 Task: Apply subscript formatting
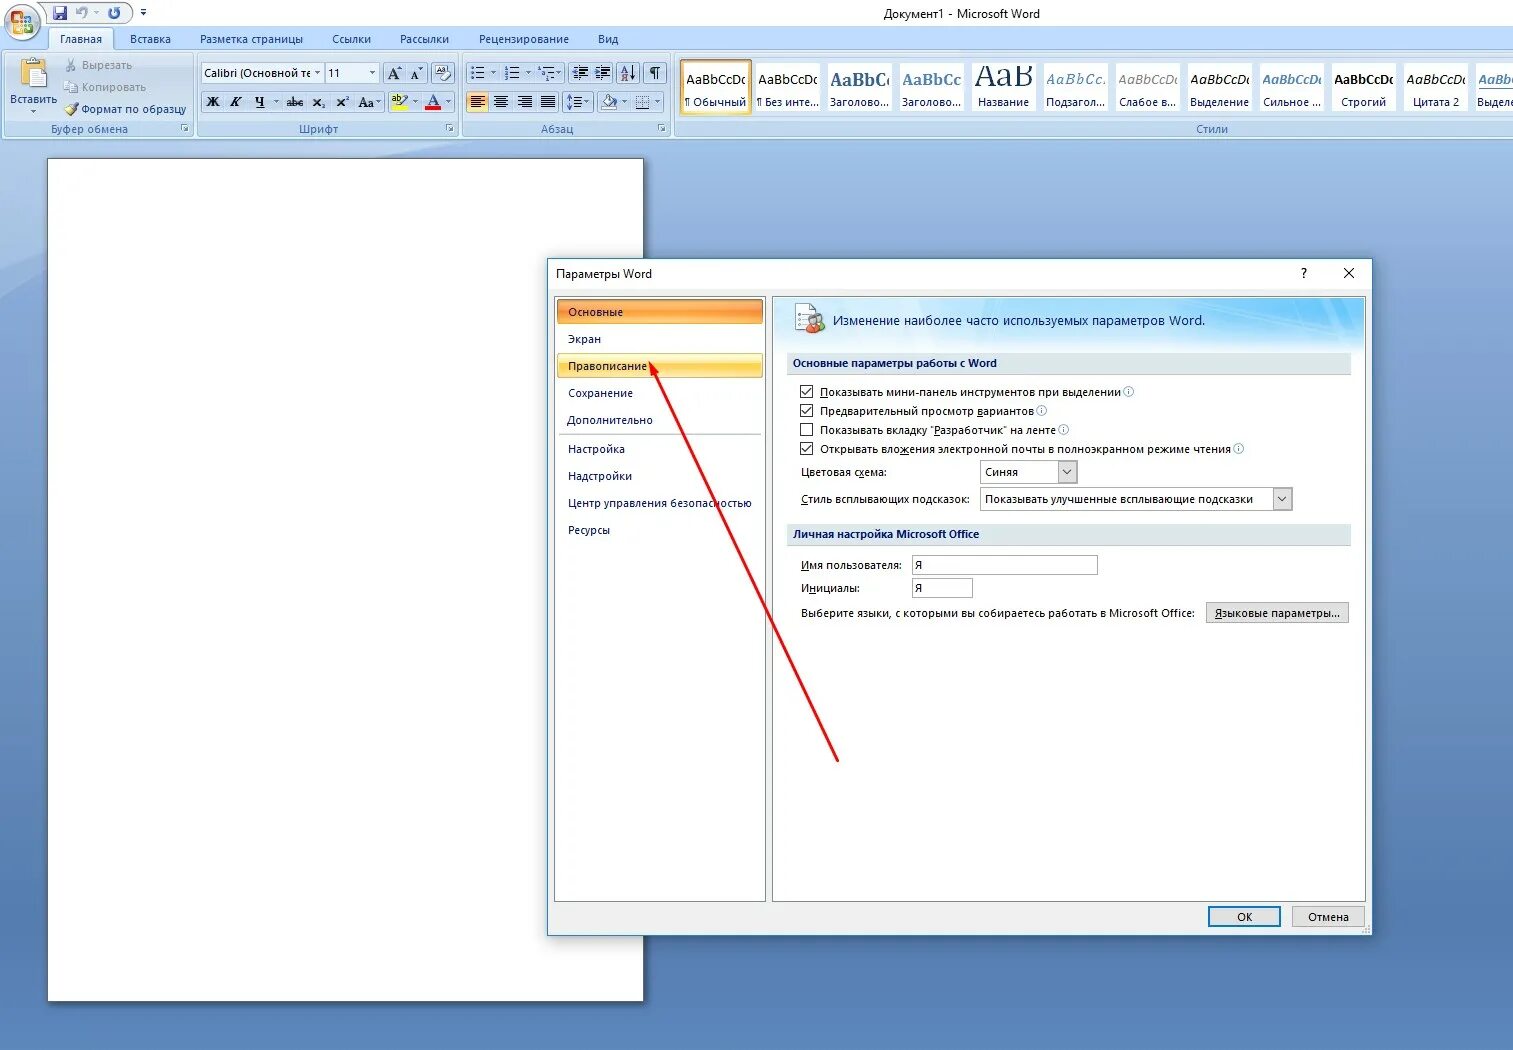pyautogui.click(x=318, y=102)
